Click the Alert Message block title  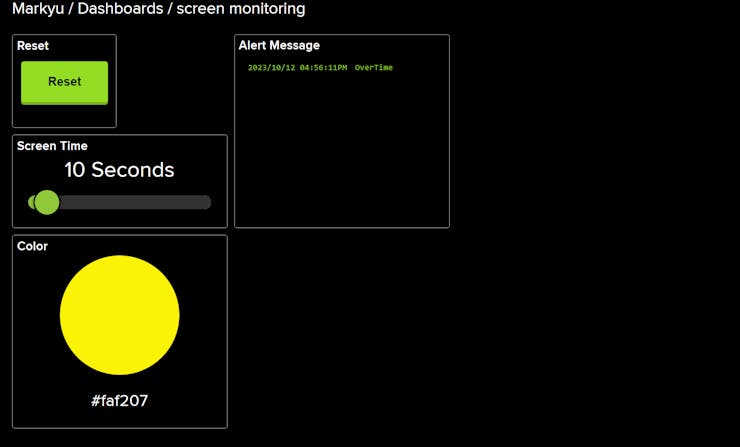[279, 45]
